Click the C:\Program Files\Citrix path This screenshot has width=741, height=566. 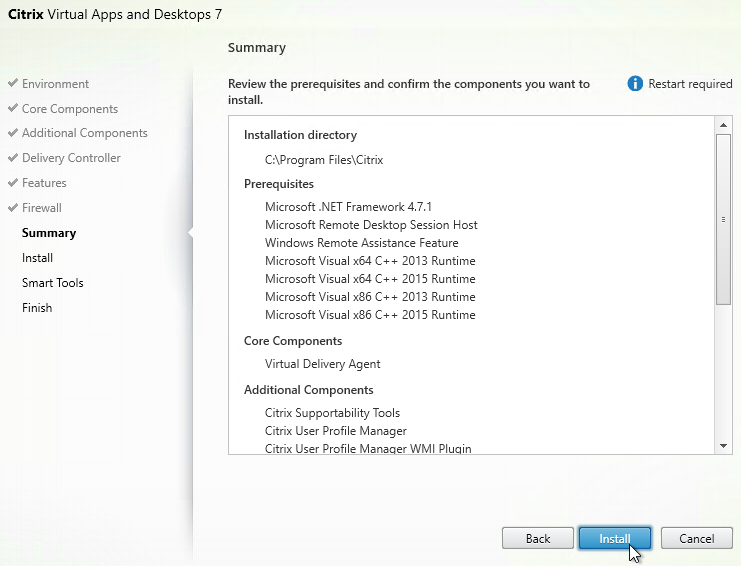(x=324, y=160)
